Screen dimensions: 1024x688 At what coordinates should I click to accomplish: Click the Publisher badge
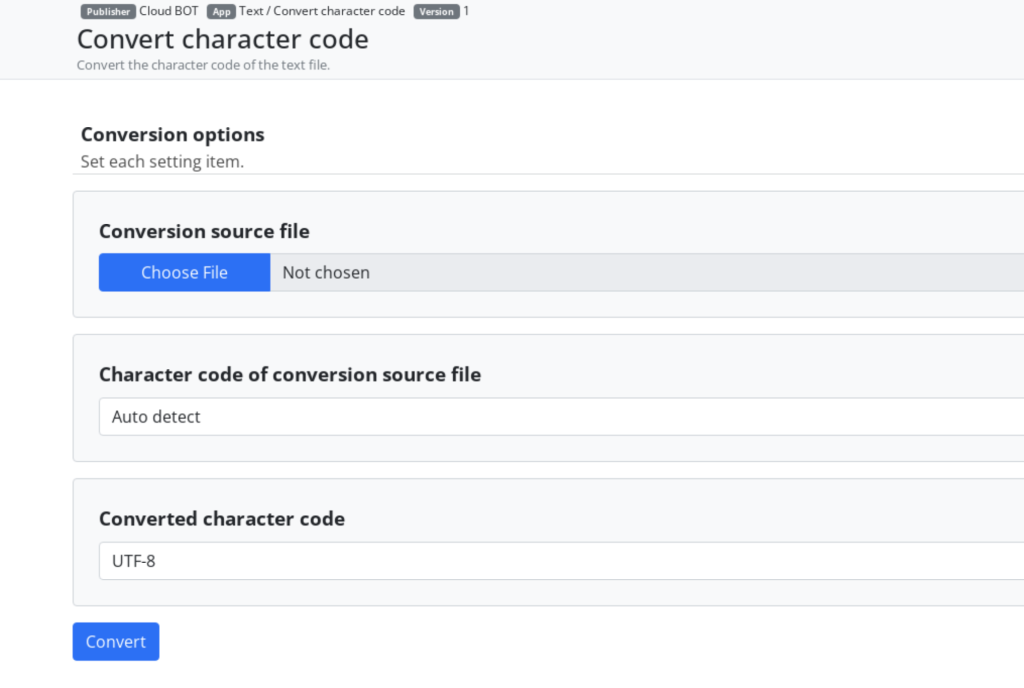[x=108, y=12]
